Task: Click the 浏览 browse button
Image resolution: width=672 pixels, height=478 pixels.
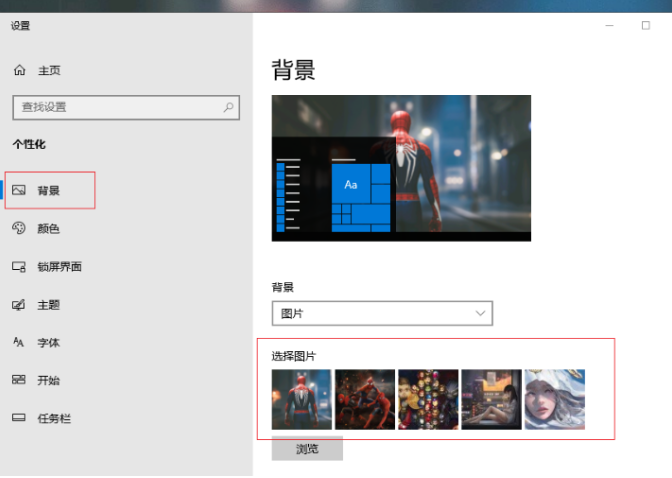Action: 307,448
